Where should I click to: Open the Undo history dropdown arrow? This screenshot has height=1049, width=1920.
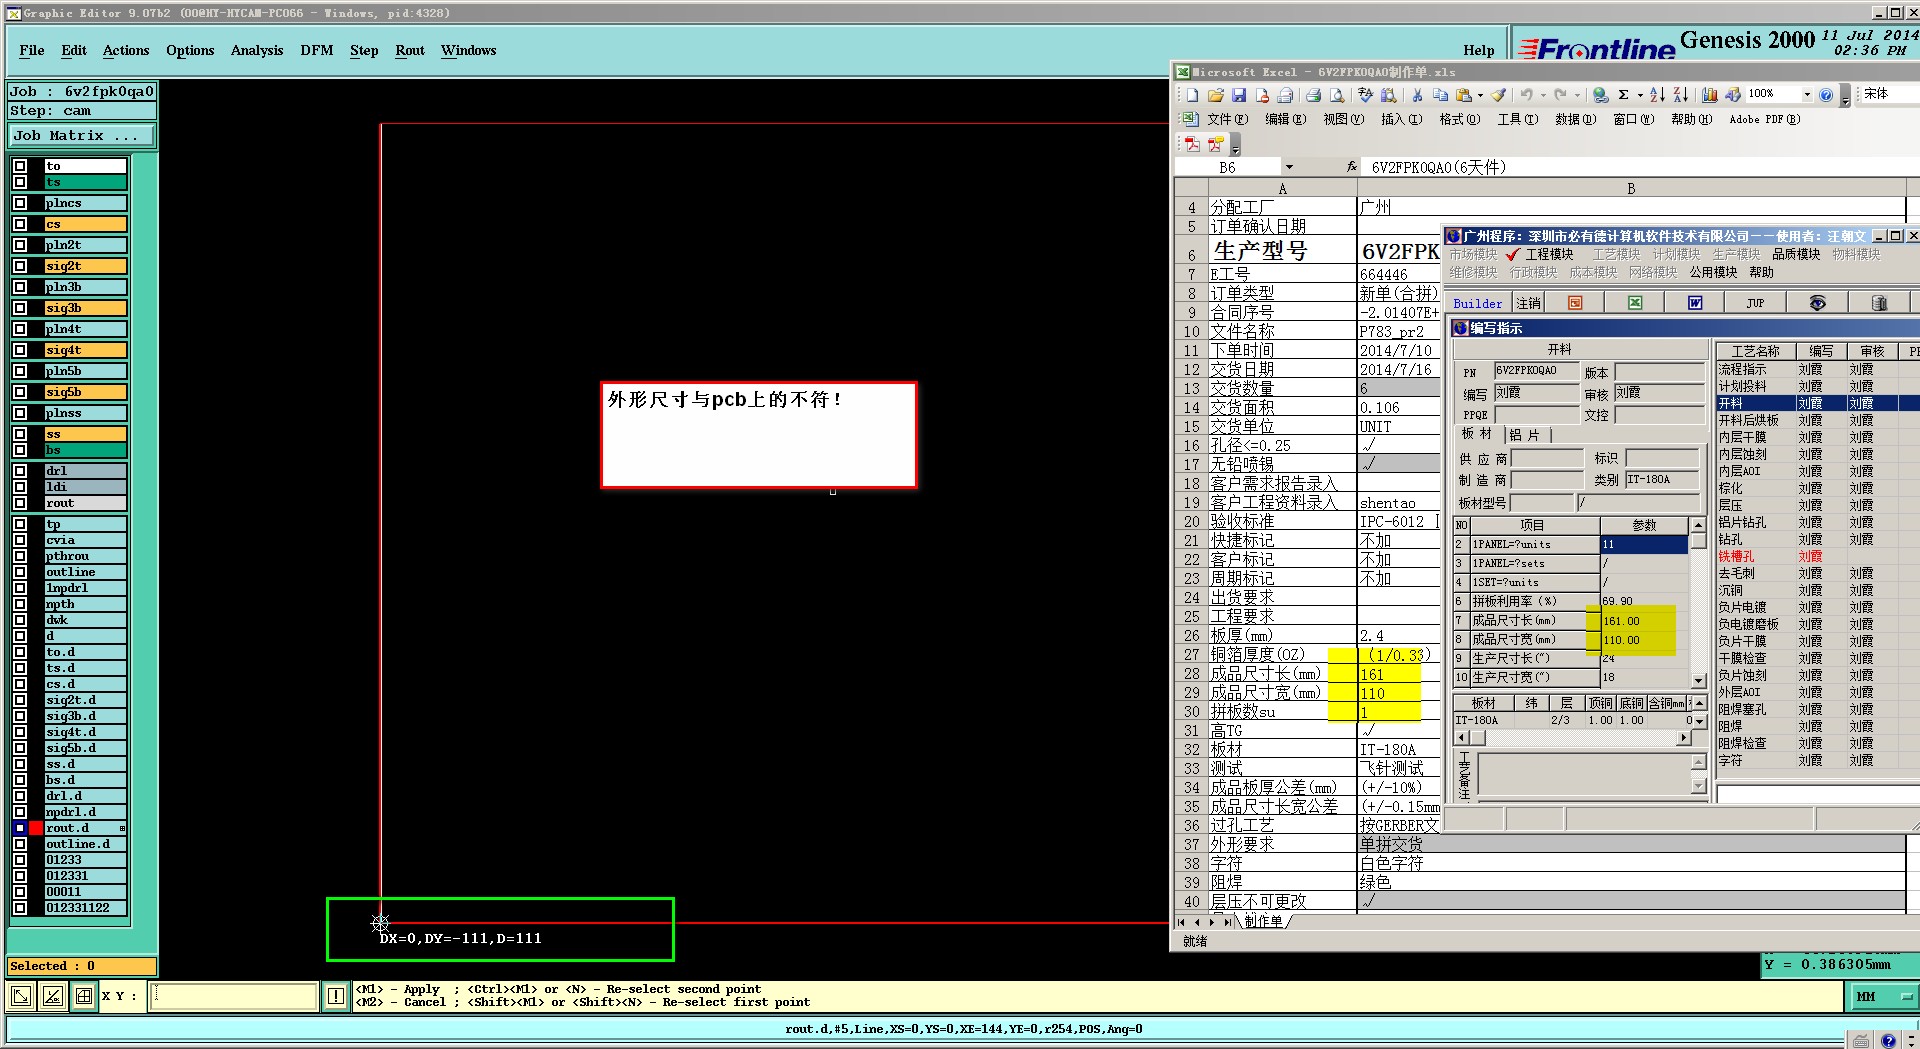pos(1544,95)
